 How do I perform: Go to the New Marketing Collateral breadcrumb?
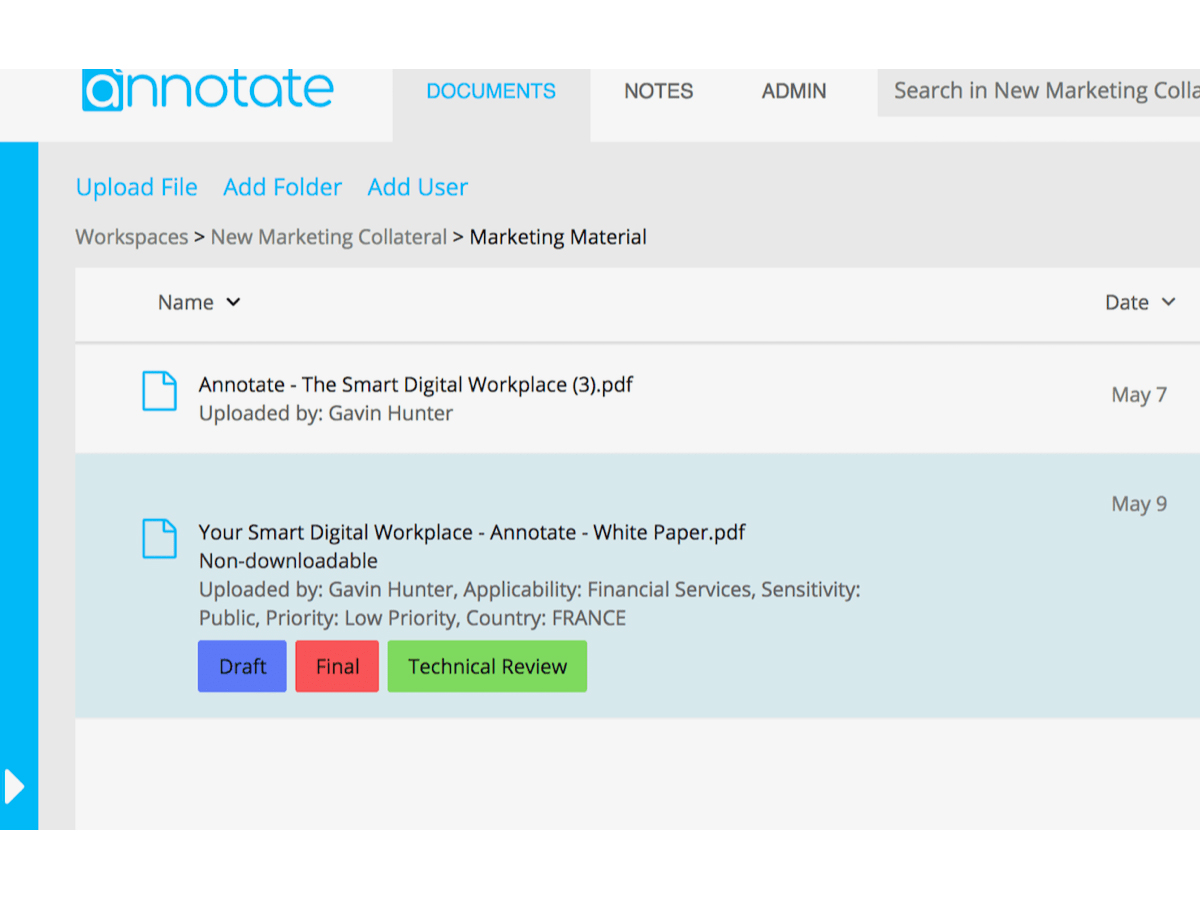[x=328, y=237]
